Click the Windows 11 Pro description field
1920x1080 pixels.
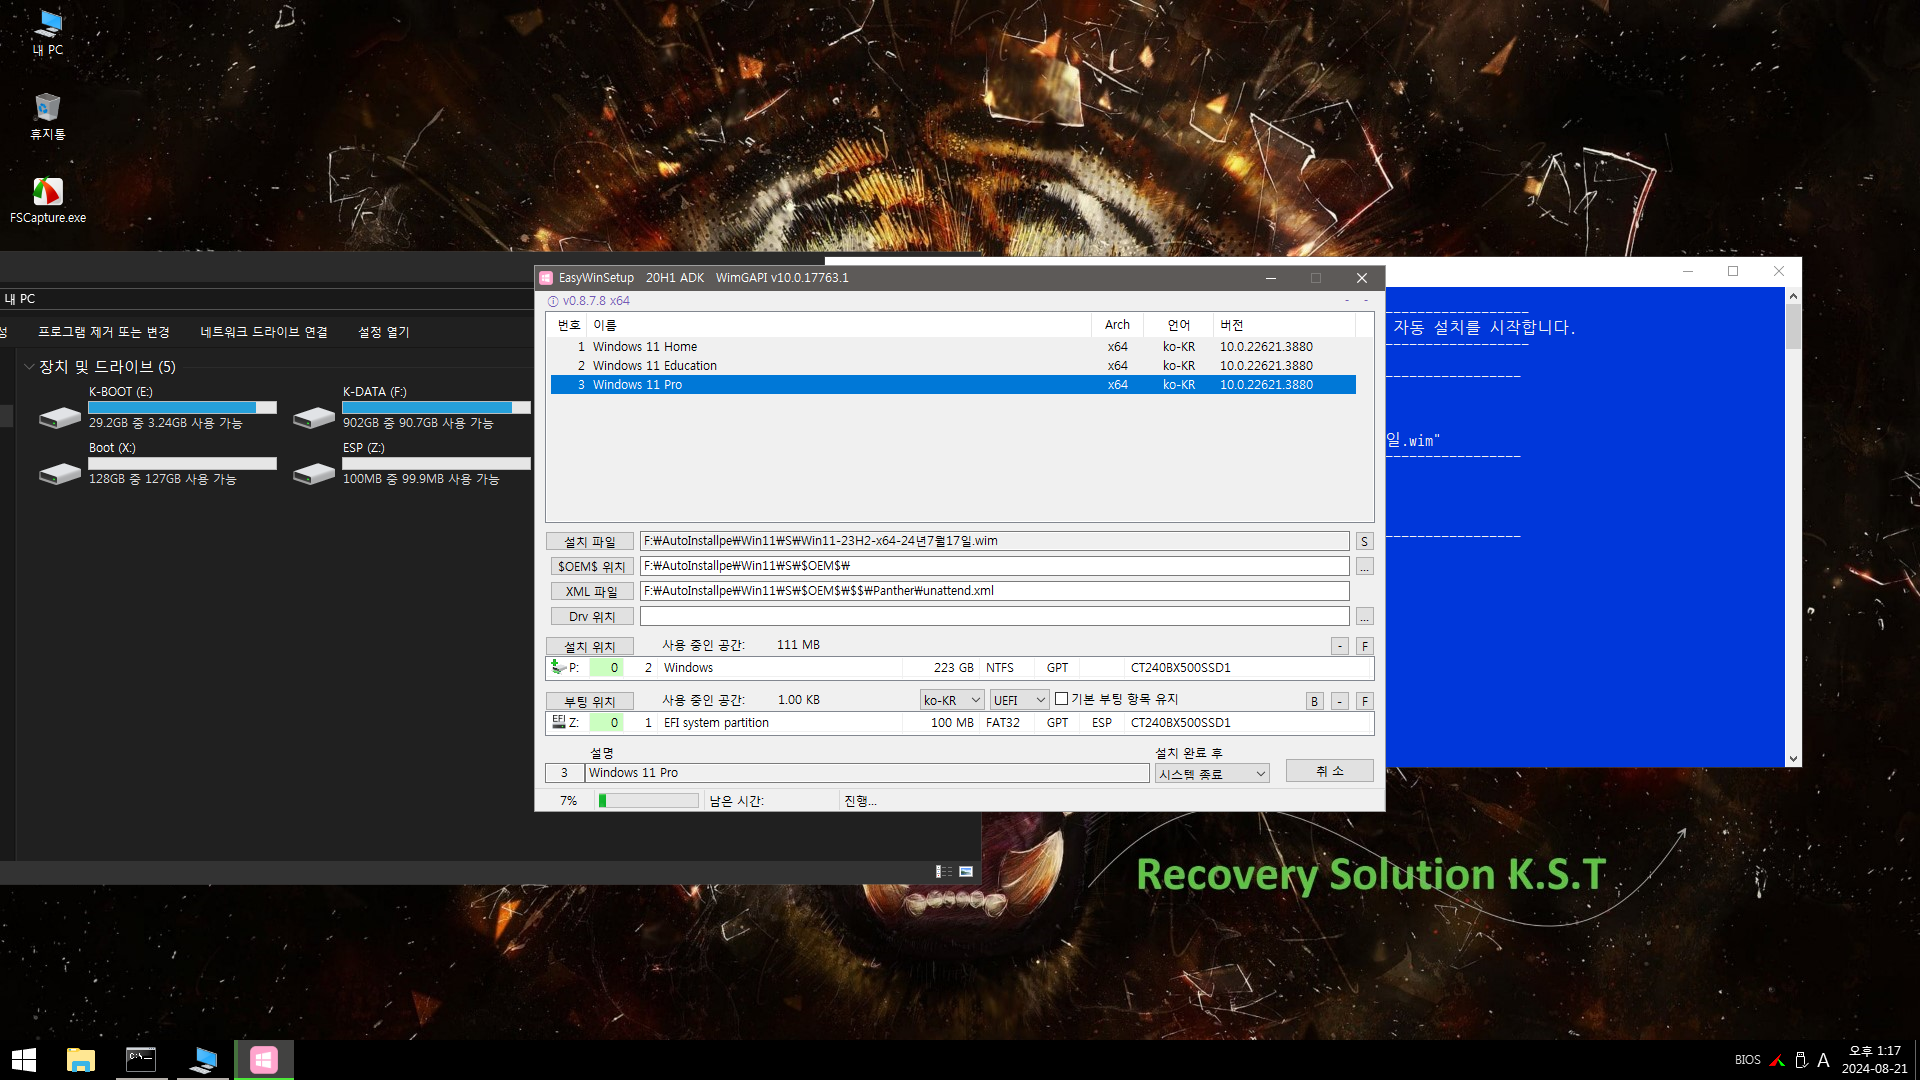click(x=867, y=773)
